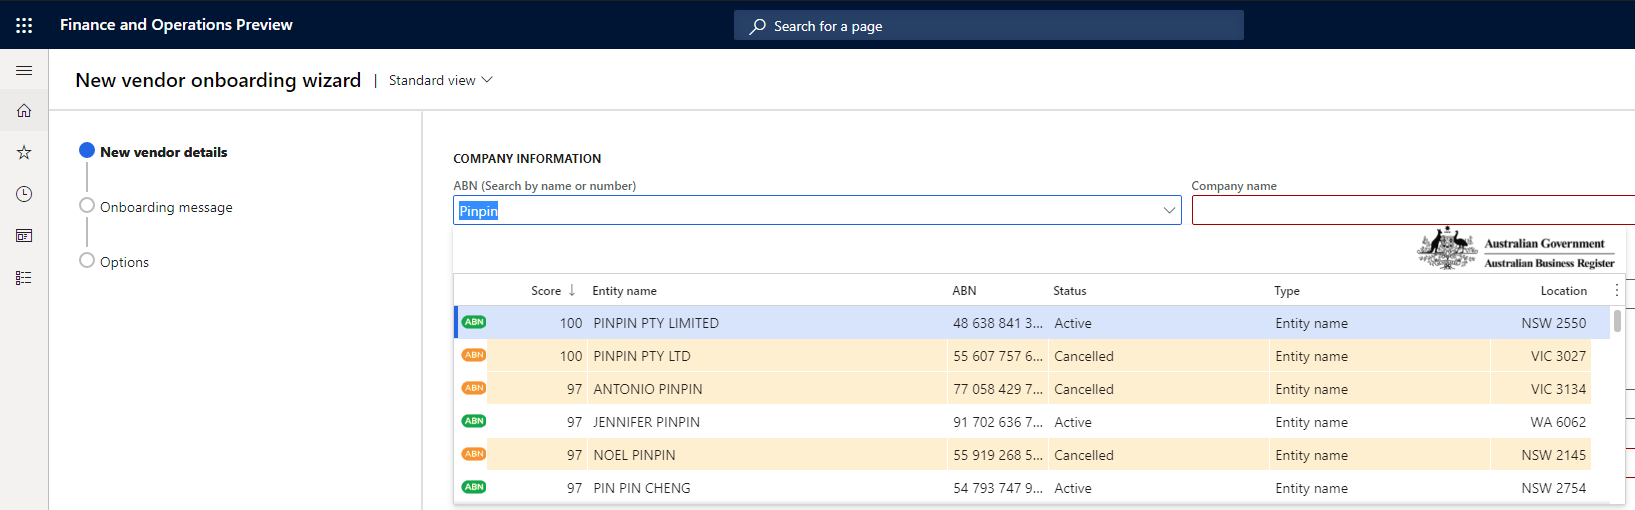
Task: Sort by Entity name column header
Action: [x=624, y=291]
